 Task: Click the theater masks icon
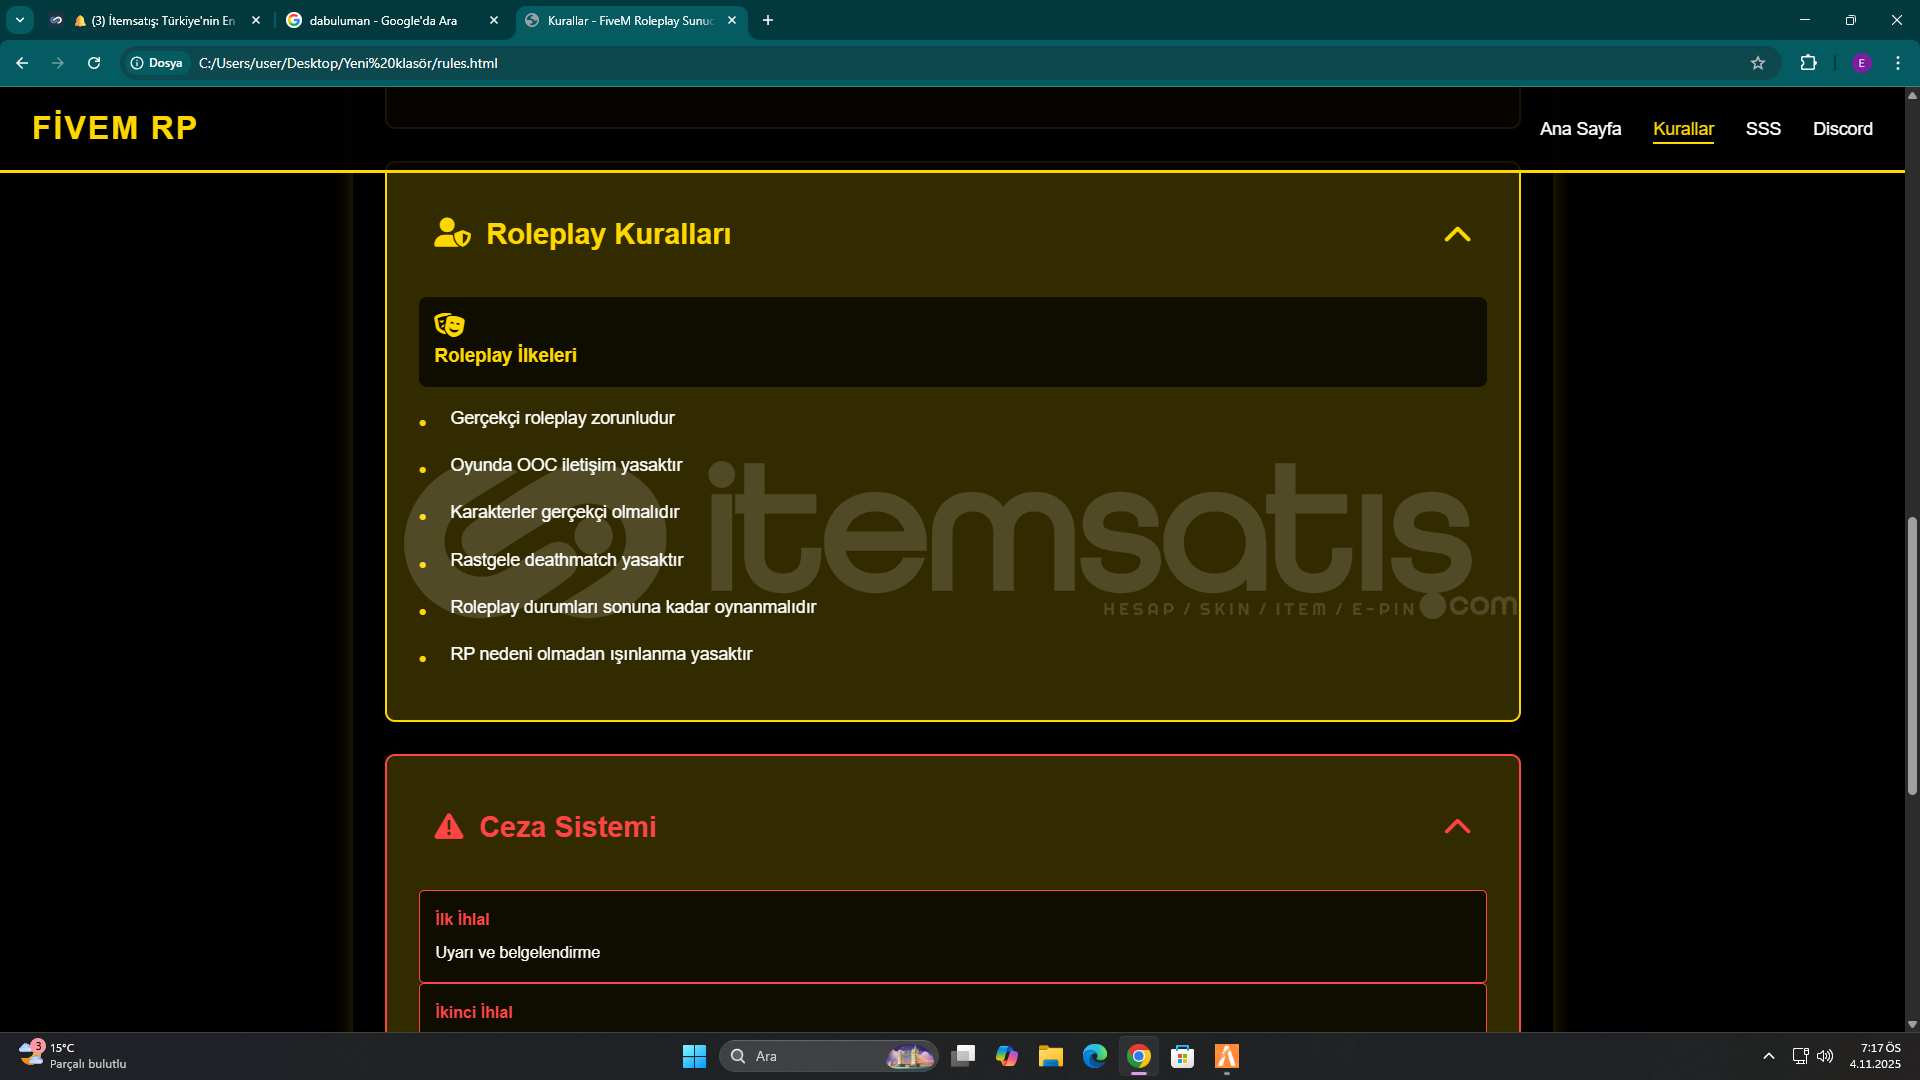449,325
